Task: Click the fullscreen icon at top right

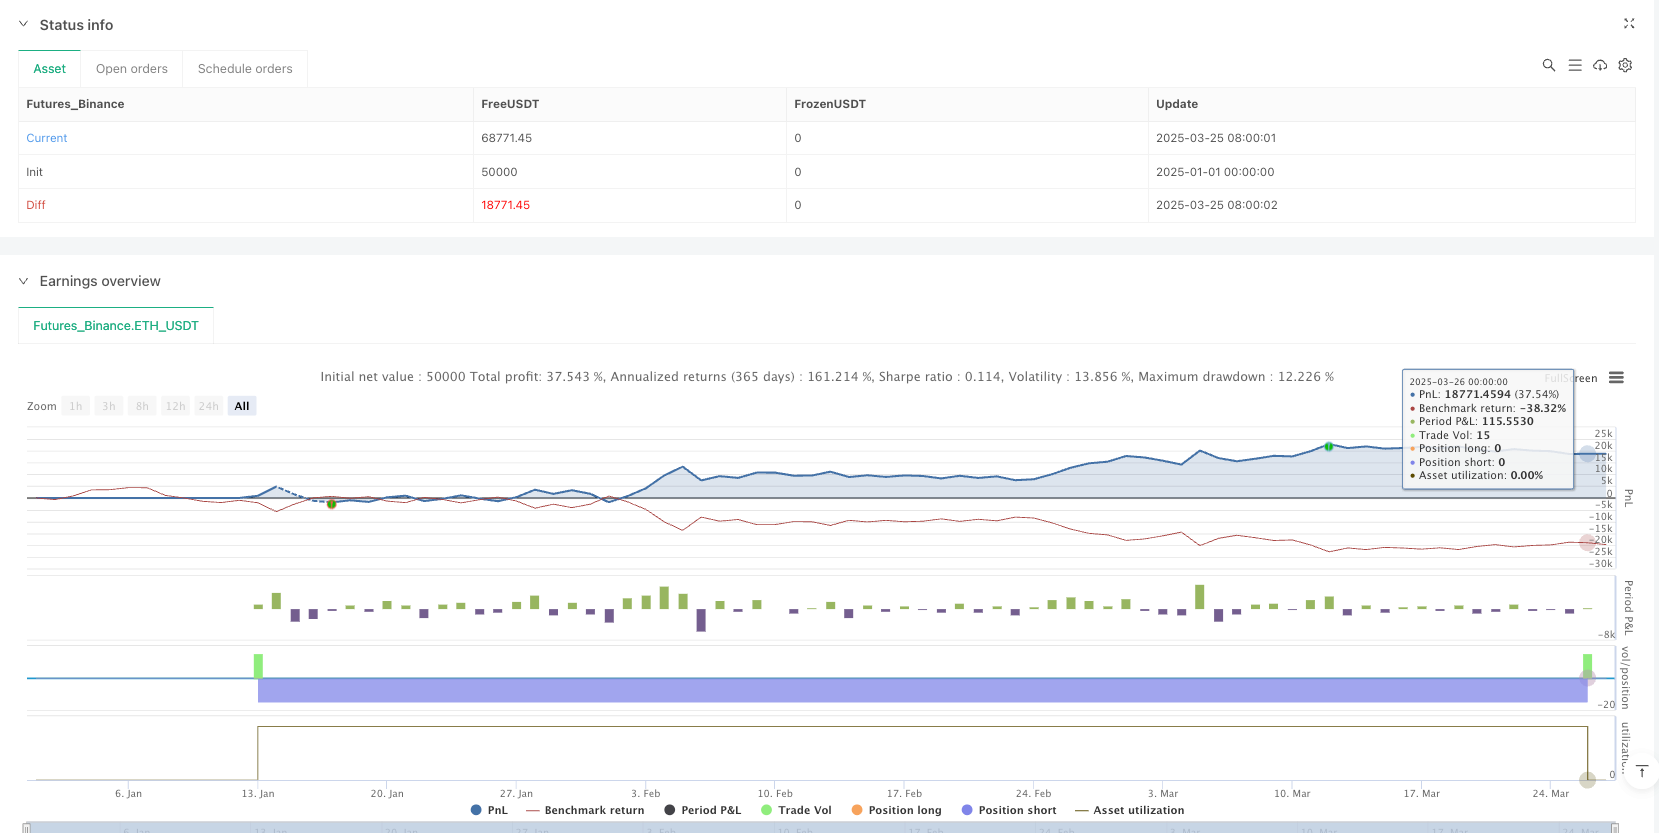Action: (x=1629, y=23)
